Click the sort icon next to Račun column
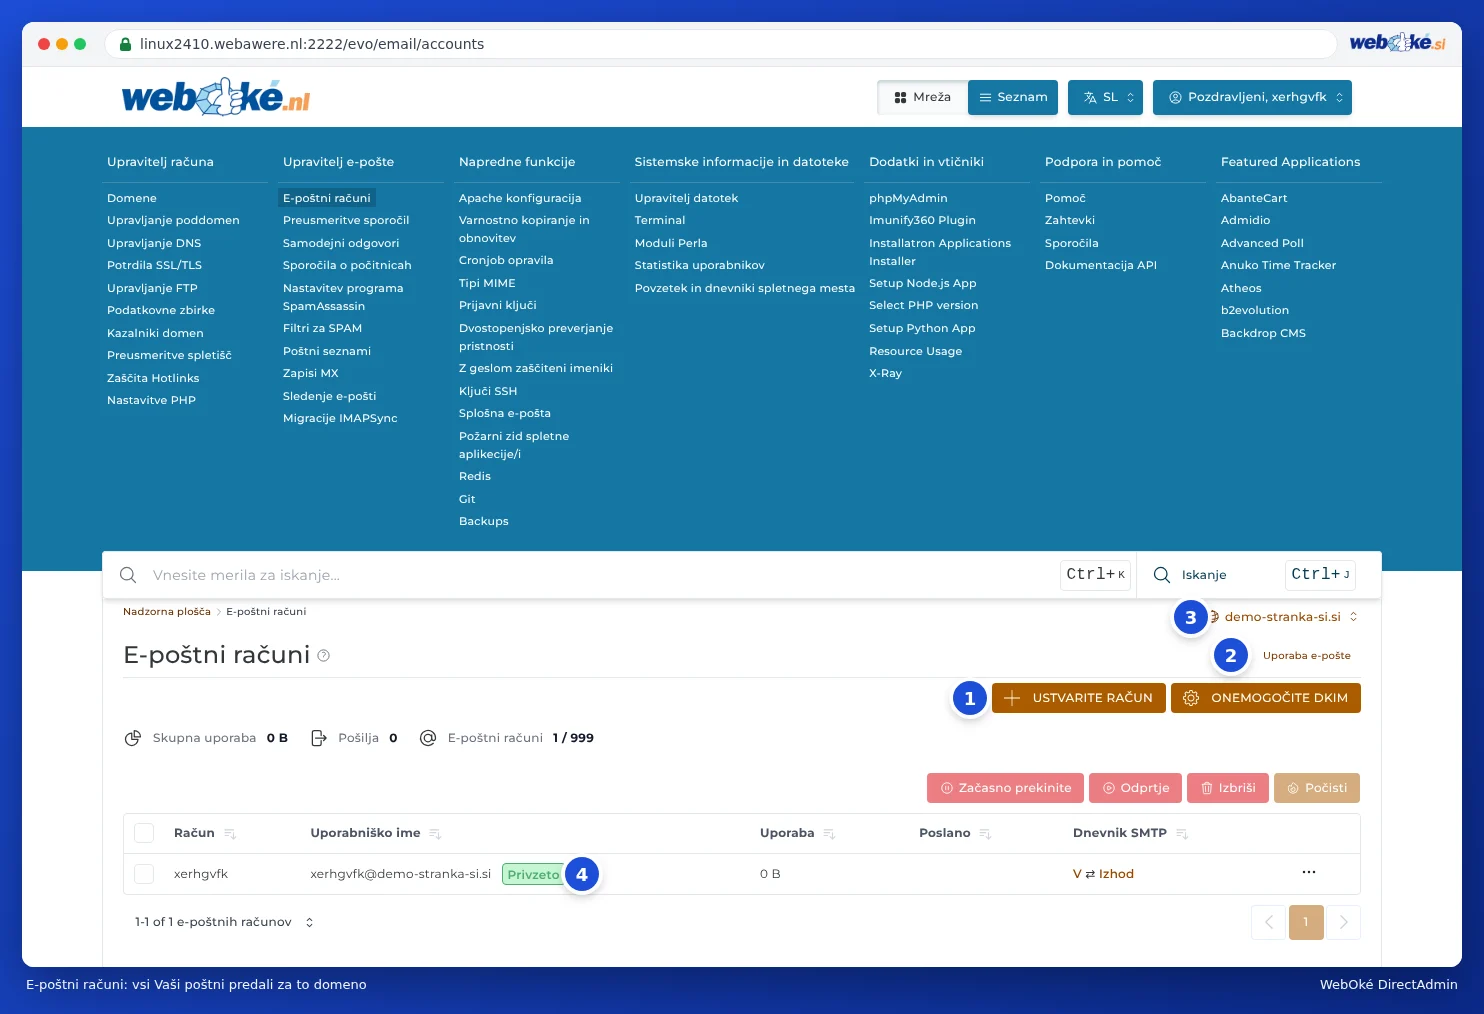The height and width of the screenshot is (1014, 1484). click(x=230, y=834)
